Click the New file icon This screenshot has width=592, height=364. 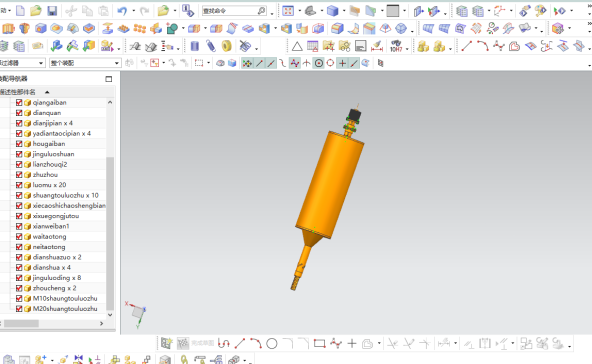(20, 11)
